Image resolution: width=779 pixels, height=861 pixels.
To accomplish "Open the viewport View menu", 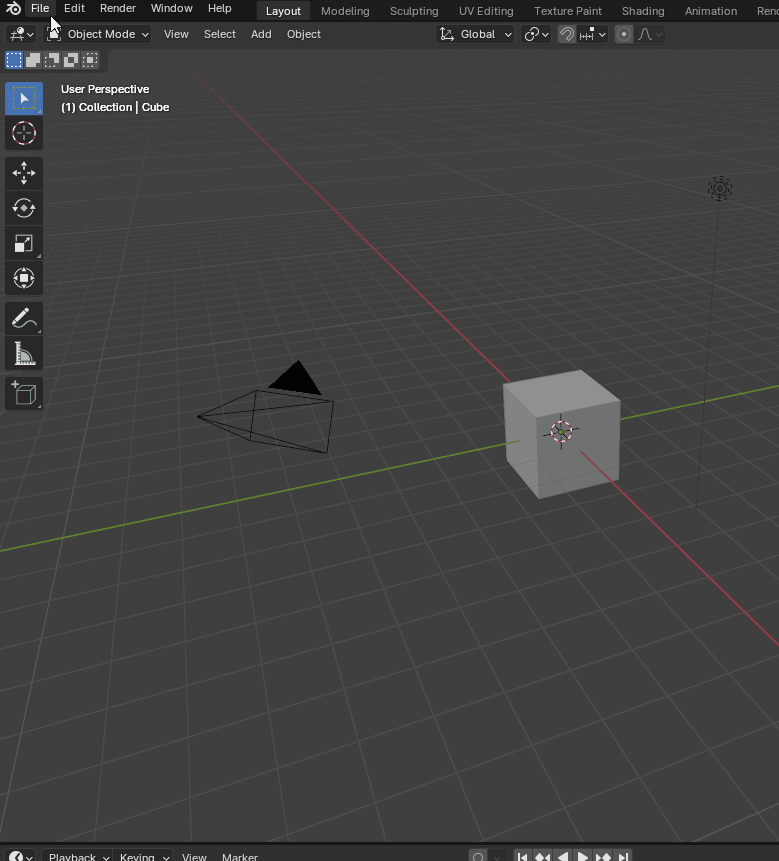I will click(x=176, y=34).
